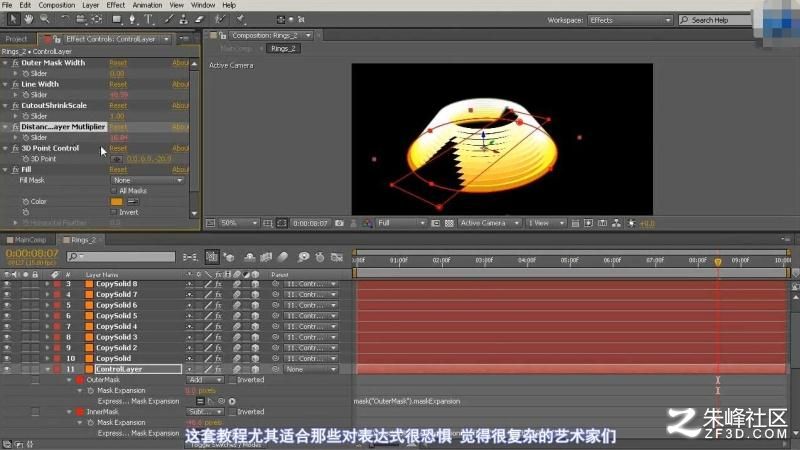Image resolution: width=800 pixels, height=450 pixels.
Task: Enable Motion Blur icon in timeline
Action: coord(283,257)
